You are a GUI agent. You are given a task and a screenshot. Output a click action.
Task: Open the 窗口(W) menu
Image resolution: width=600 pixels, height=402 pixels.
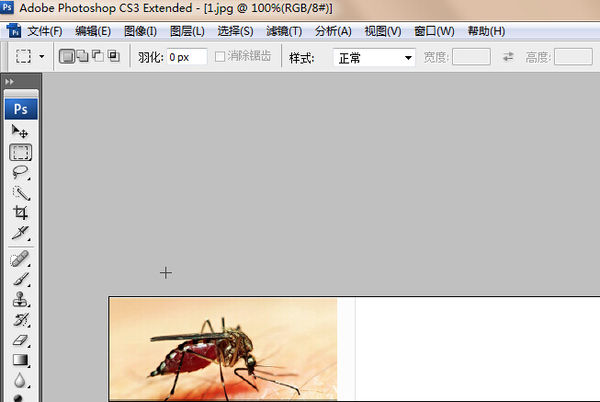click(x=434, y=31)
